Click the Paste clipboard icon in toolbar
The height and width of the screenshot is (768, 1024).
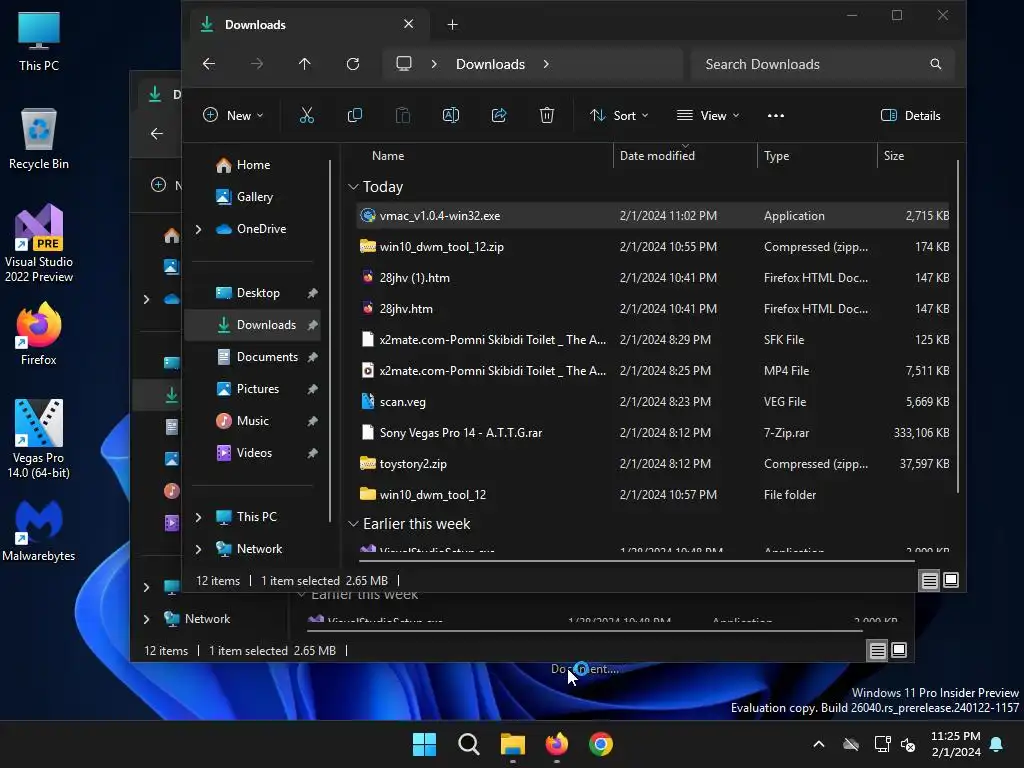[x=403, y=116]
